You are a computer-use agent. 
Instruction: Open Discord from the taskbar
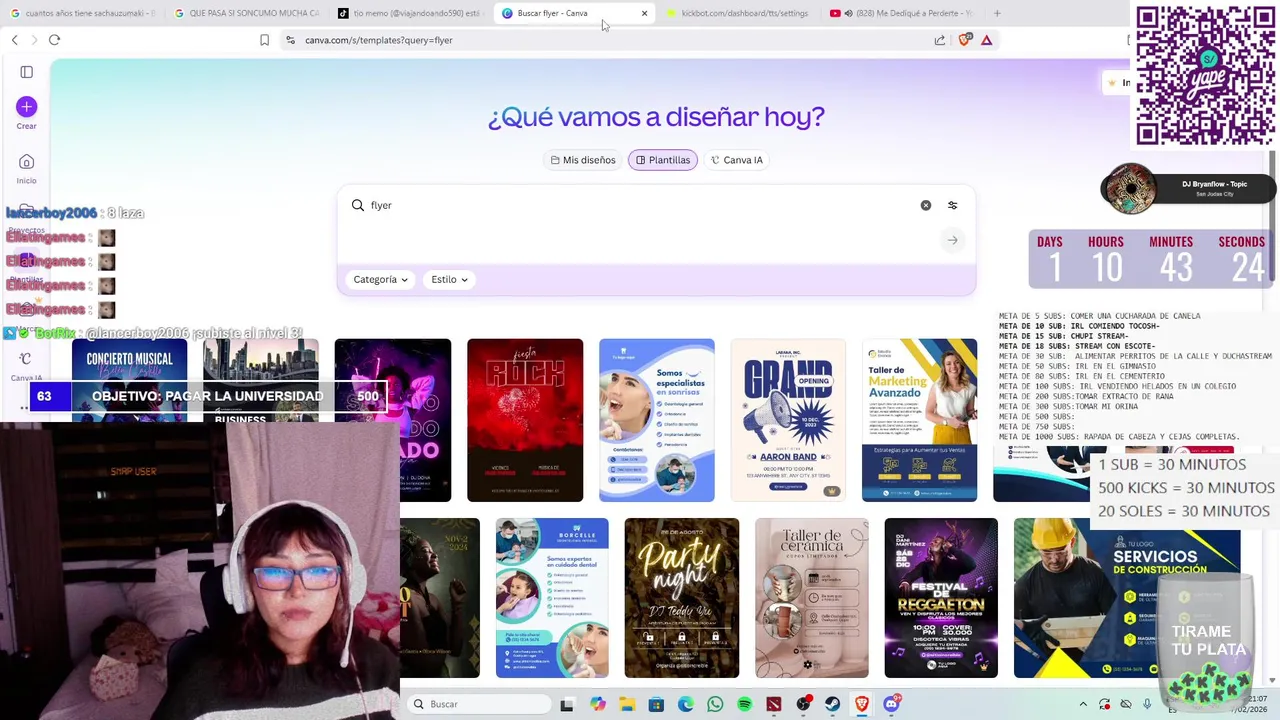(x=892, y=704)
